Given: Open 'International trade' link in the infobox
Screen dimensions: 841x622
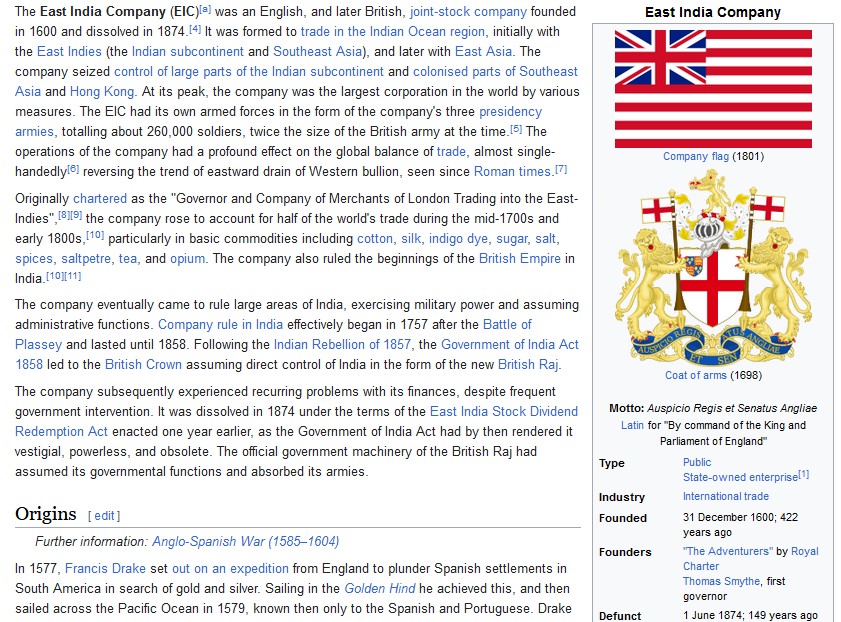Looking at the screenshot, I should 726,496.
